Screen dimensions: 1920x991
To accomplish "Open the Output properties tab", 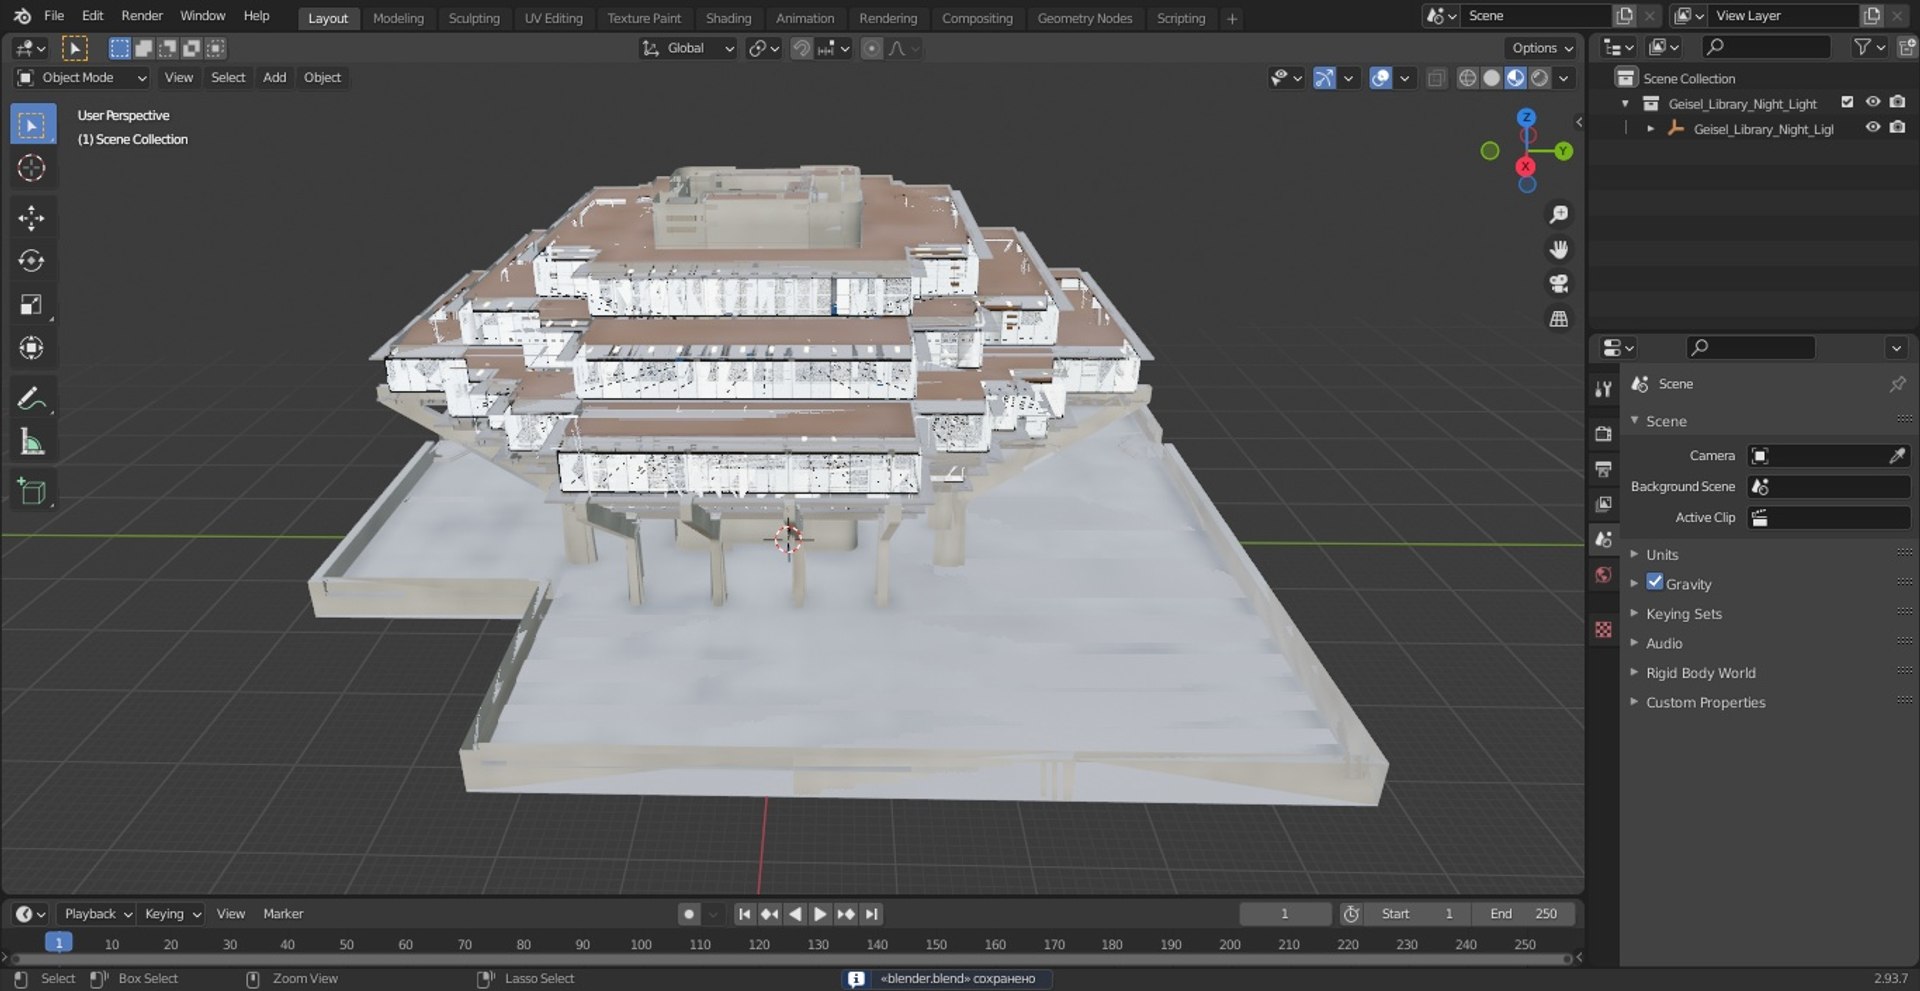I will 1604,469.
